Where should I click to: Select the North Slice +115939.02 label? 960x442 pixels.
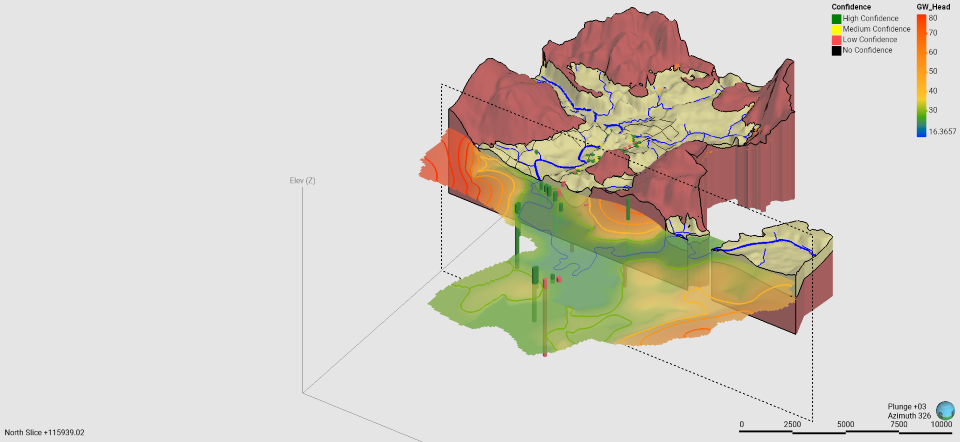click(x=46, y=432)
